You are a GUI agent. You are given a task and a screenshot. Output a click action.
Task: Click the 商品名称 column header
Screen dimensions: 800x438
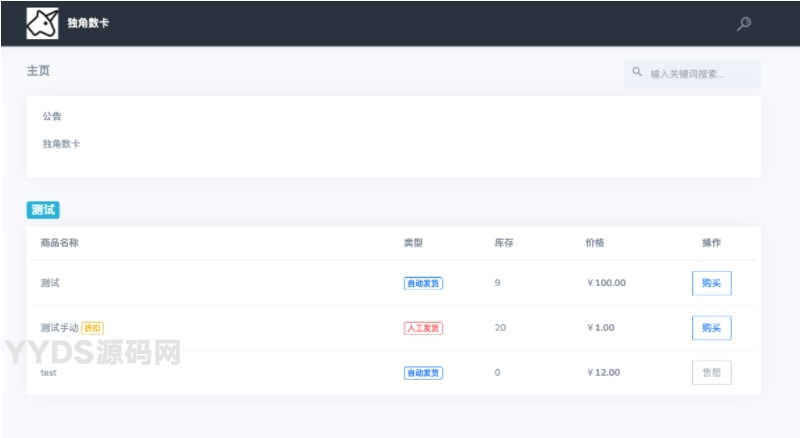(x=60, y=242)
